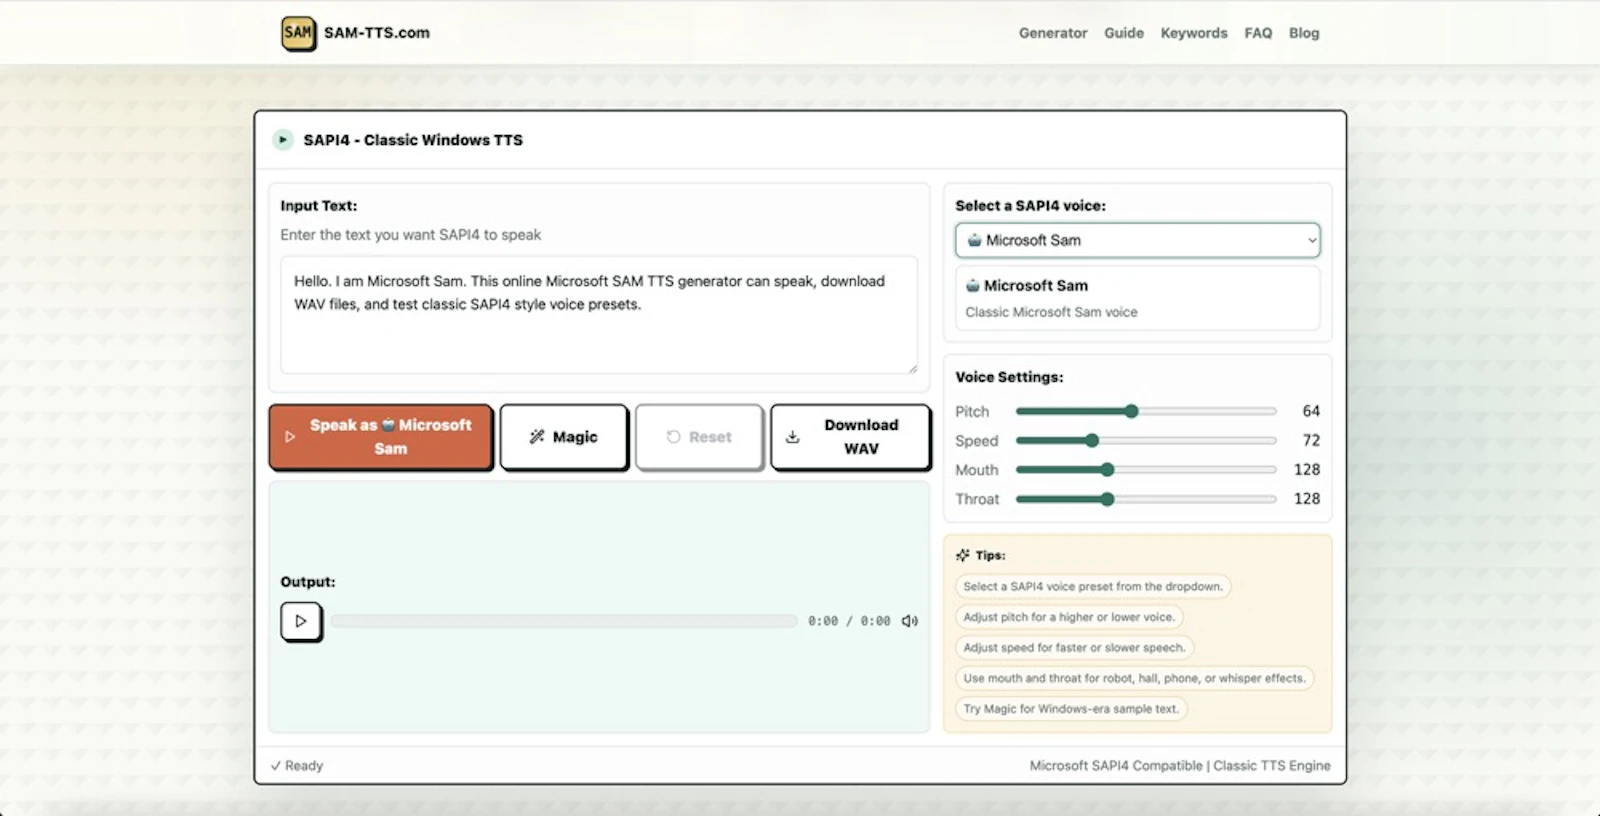Click tip 'Use mouth and throat for robot, hall...'
Image resolution: width=1600 pixels, height=816 pixels.
point(1134,678)
